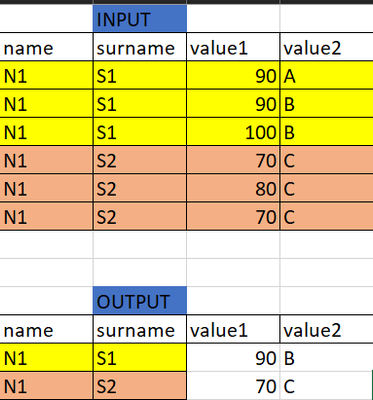Viewport: 373px width, 400px height.
Task: Select the first orange S2 input cell
Action: pos(140,160)
